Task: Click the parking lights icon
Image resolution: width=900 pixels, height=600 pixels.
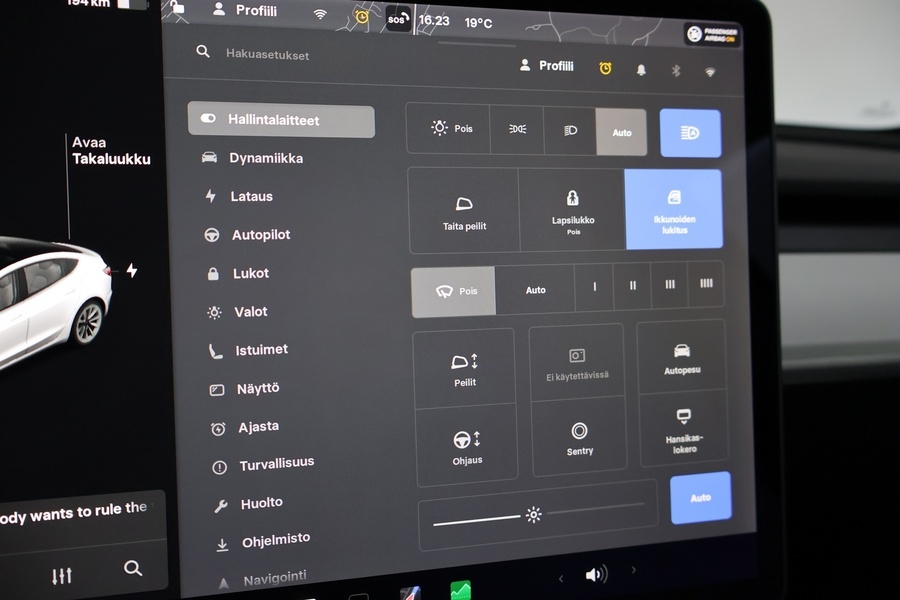Action: pos(517,129)
